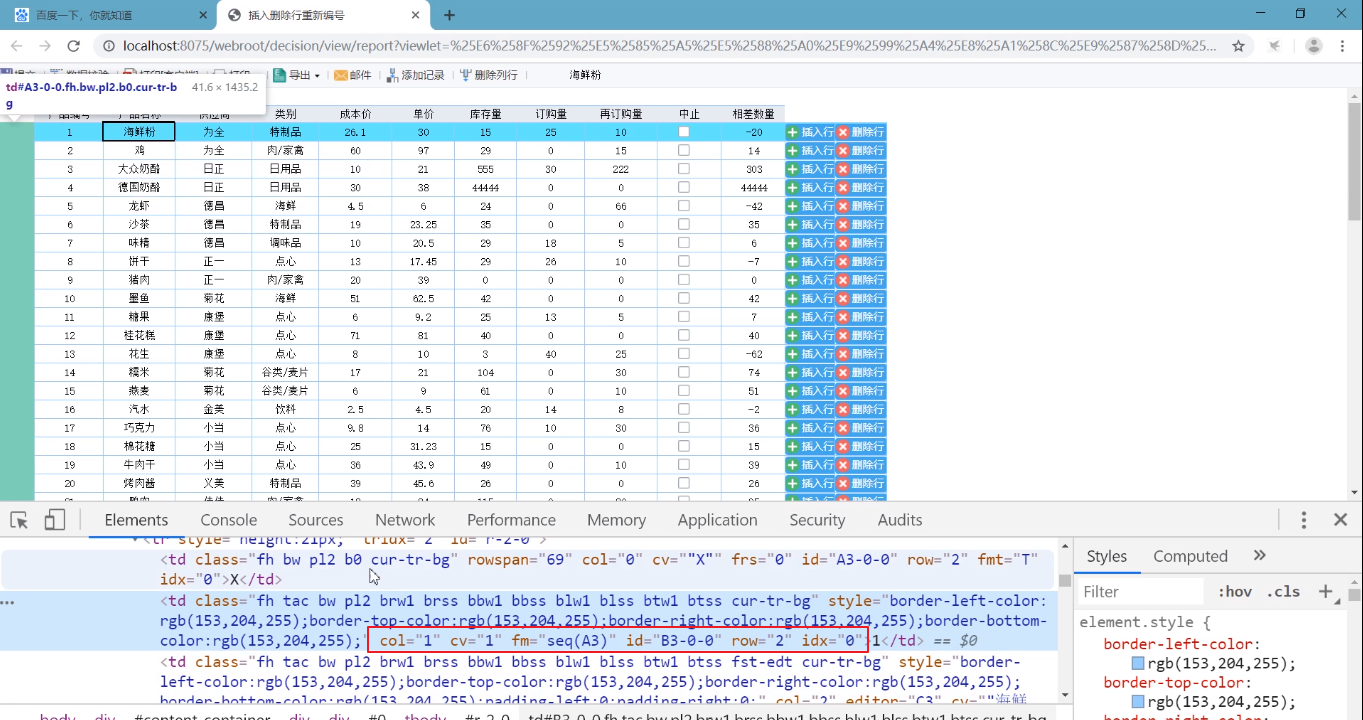The width and height of the screenshot is (1363, 720).
Task: Open a new tab with the plus icon
Action: point(450,15)
